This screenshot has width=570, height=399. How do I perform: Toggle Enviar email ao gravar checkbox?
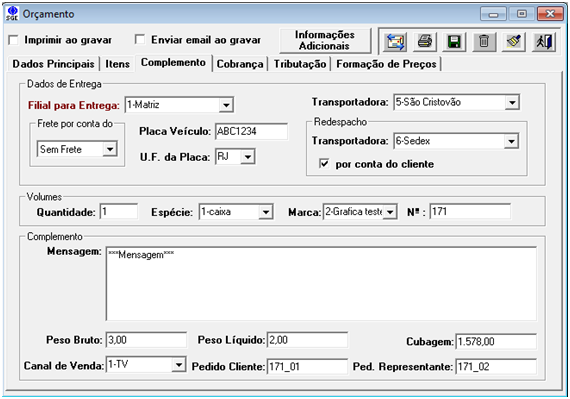[x=140, y=39]
